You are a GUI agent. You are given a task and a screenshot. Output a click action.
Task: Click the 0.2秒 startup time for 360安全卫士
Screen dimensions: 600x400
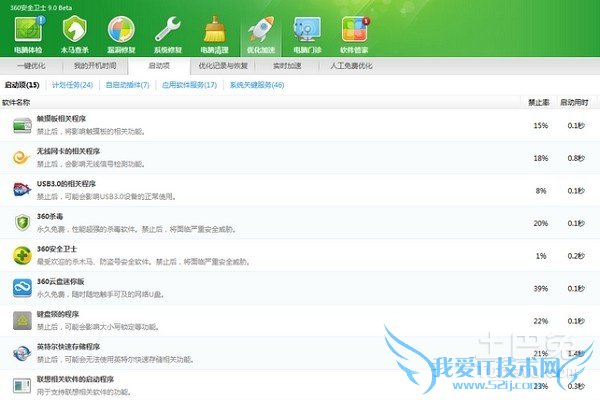point(576,256)
